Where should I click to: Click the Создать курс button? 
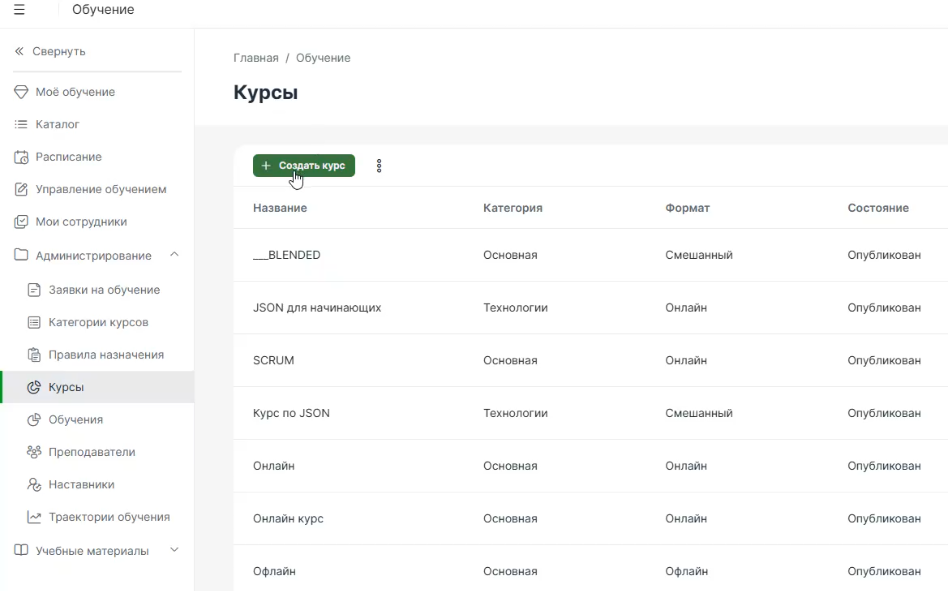(x=304, y=166)
